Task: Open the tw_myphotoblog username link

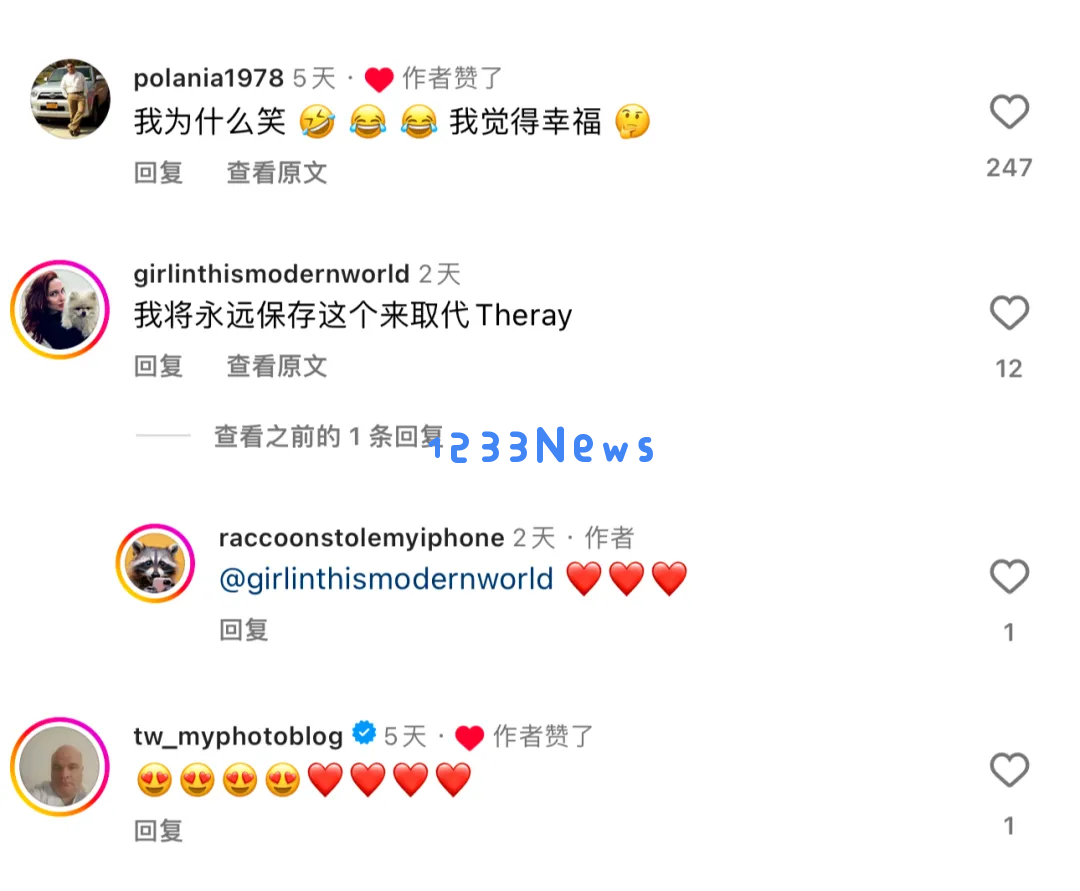Action: 238,736
